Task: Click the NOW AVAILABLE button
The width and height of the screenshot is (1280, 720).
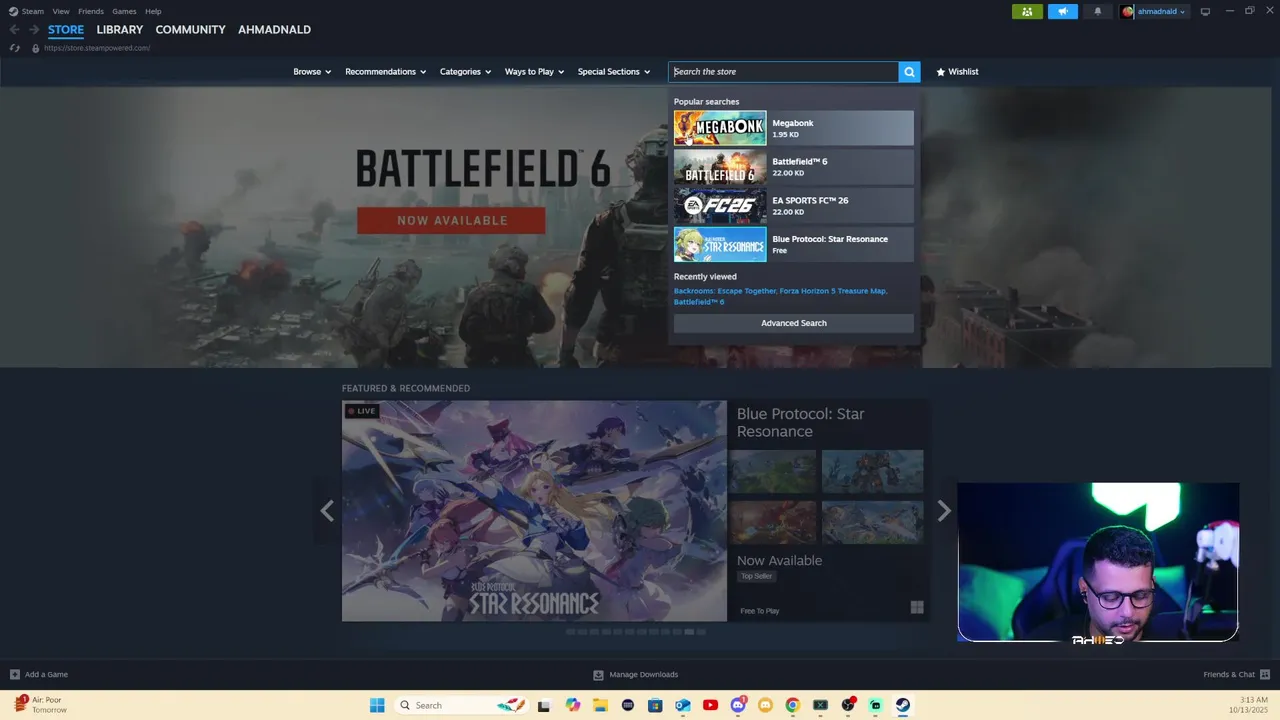Action: [x=451, y=220]
